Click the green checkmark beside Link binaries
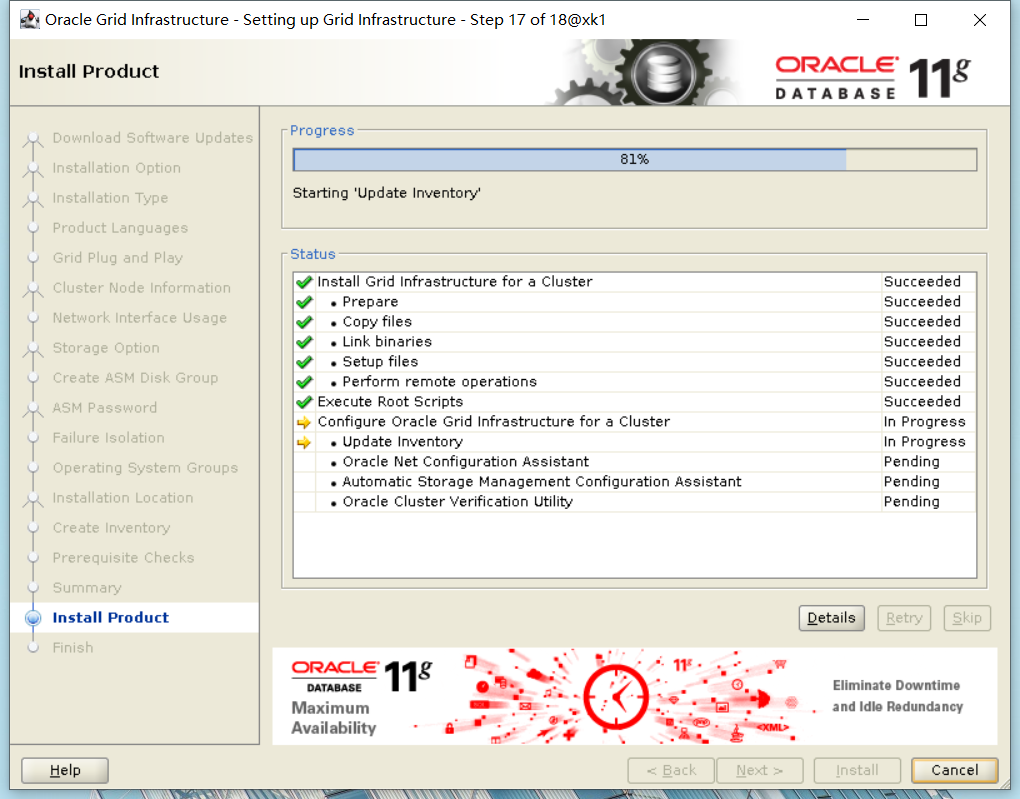The width and height of the screenshot is (1020, 799). [x=304, y=342]
